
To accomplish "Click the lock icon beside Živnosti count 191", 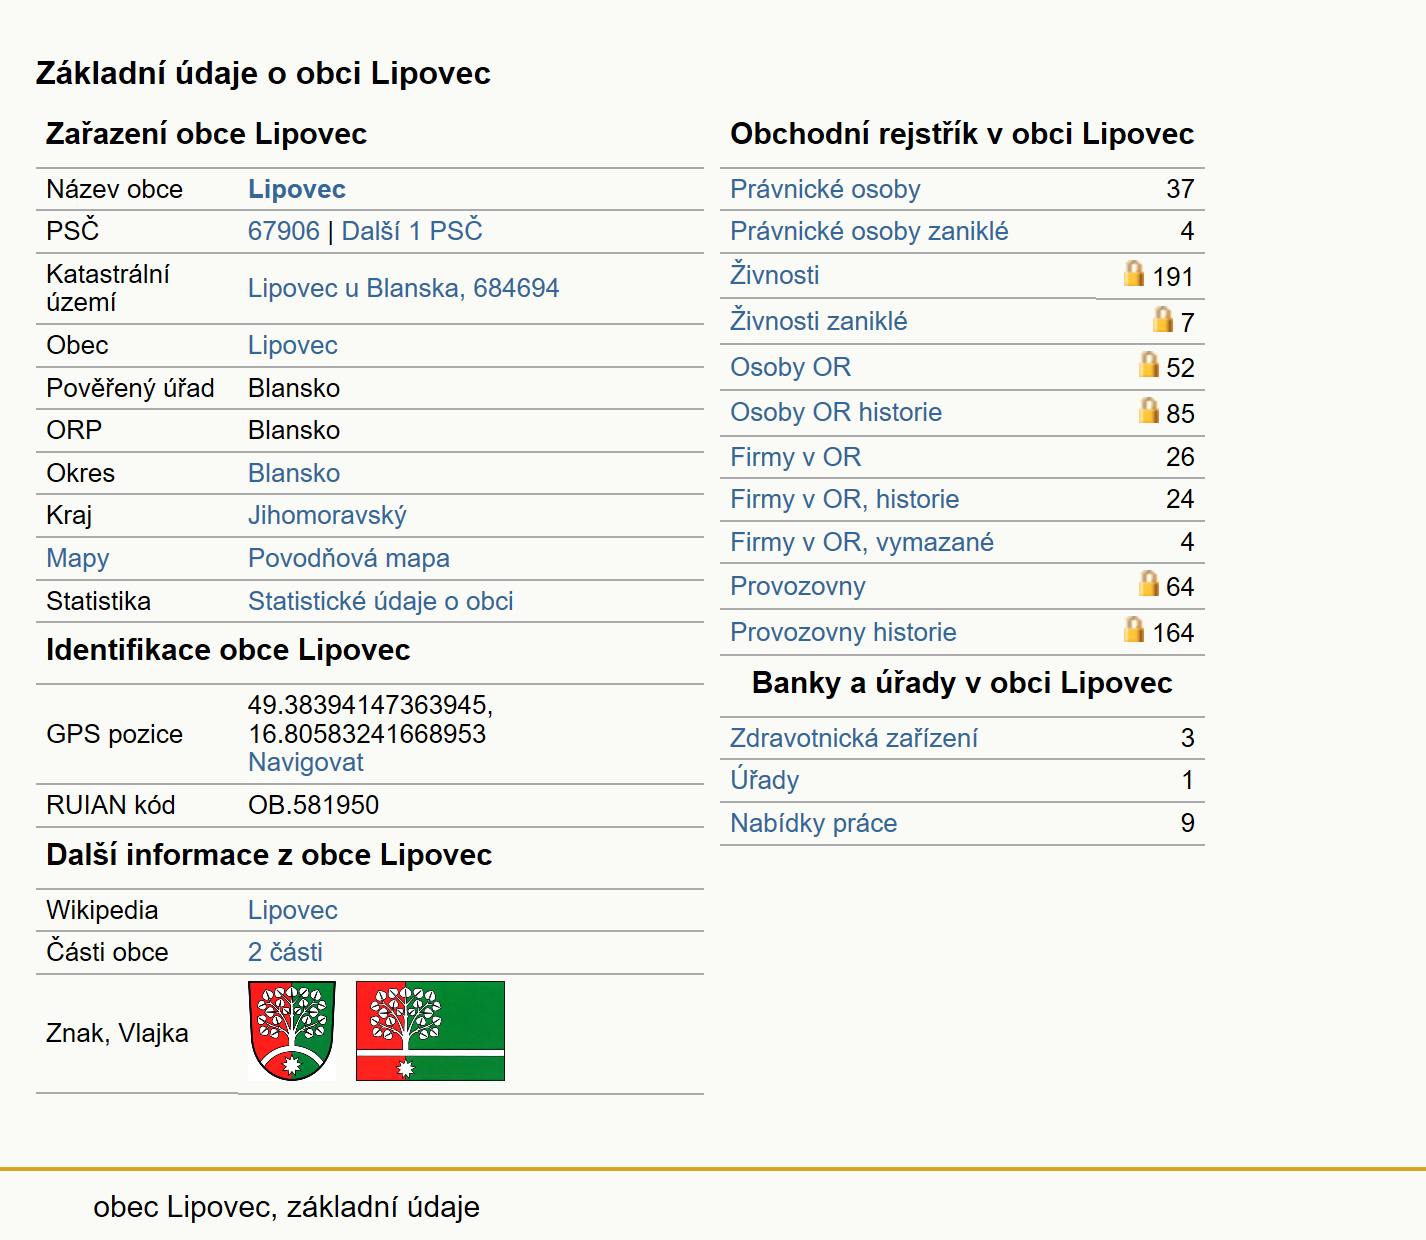I will pyautogui.click(x=1133, y=273).
